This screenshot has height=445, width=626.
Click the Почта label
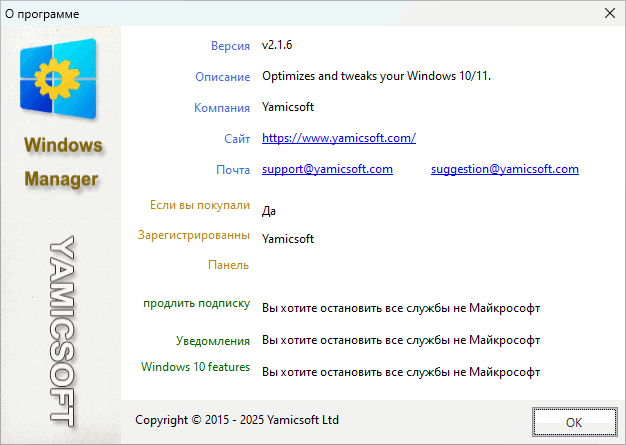point(233,170)
